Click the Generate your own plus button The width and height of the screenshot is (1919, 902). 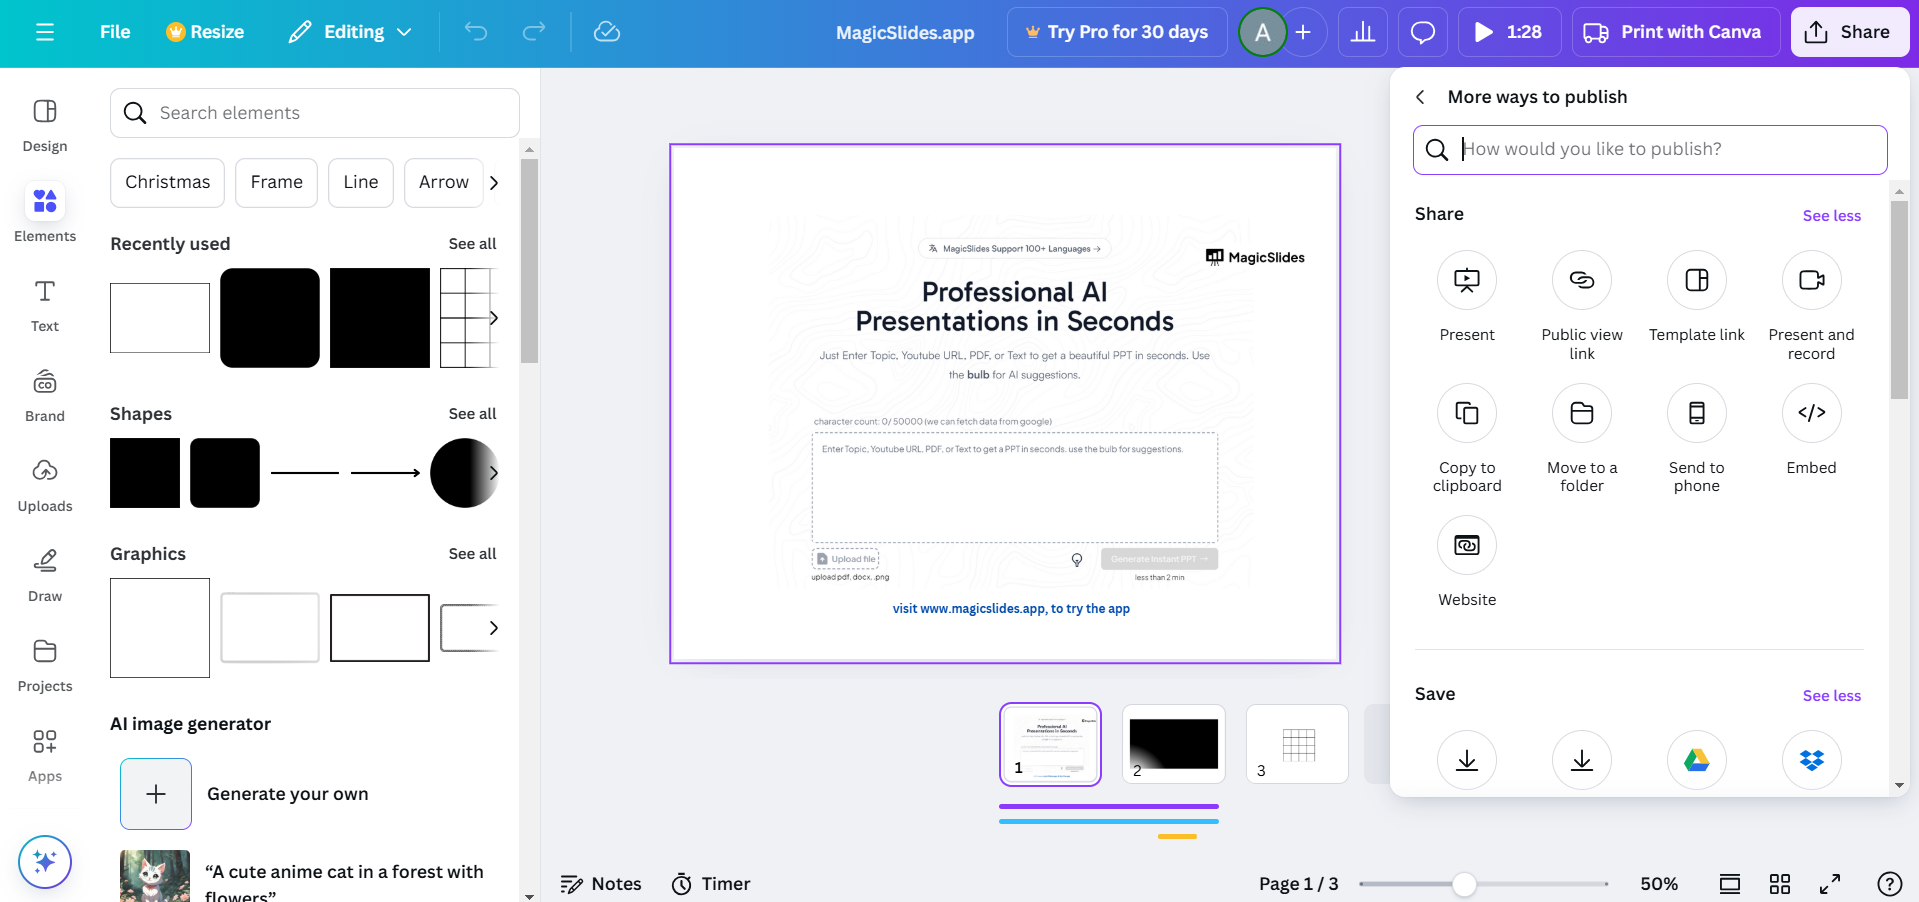156,794
